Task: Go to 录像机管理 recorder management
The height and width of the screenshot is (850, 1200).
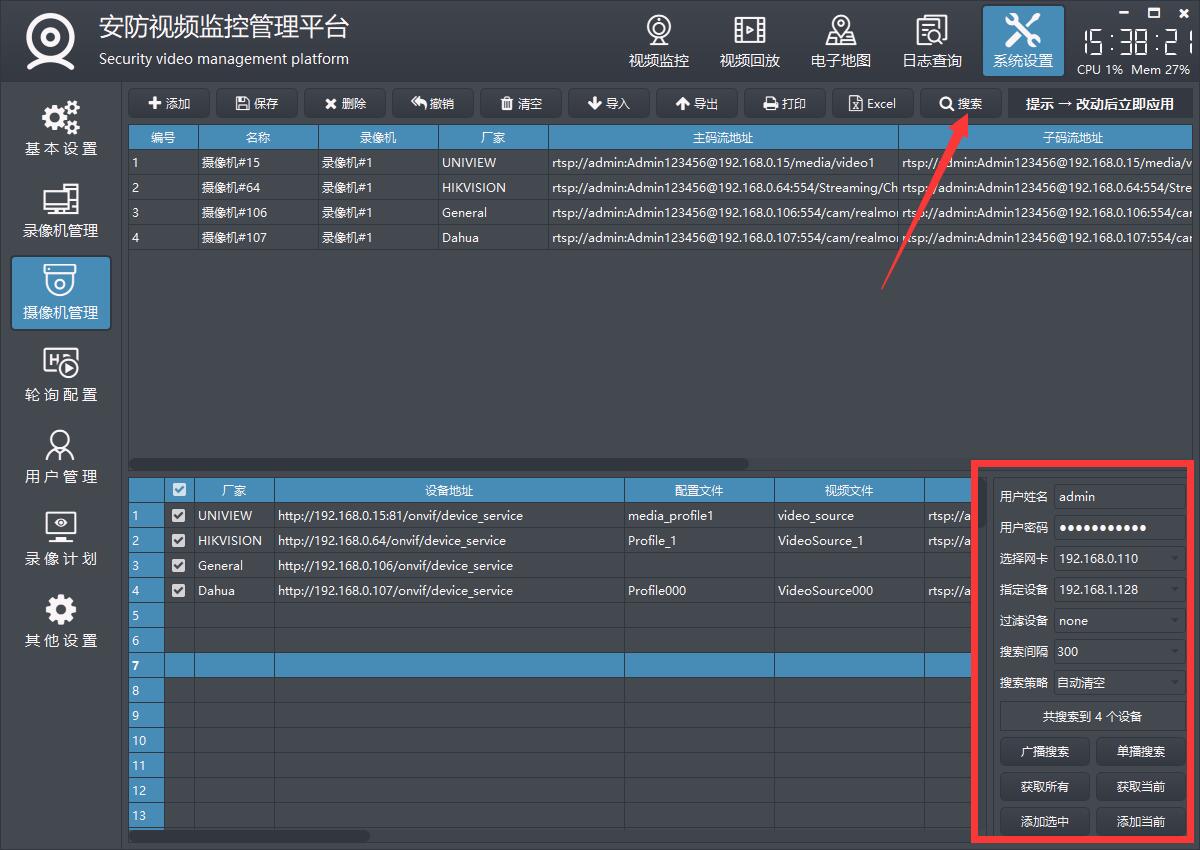Action: [61, 211]
